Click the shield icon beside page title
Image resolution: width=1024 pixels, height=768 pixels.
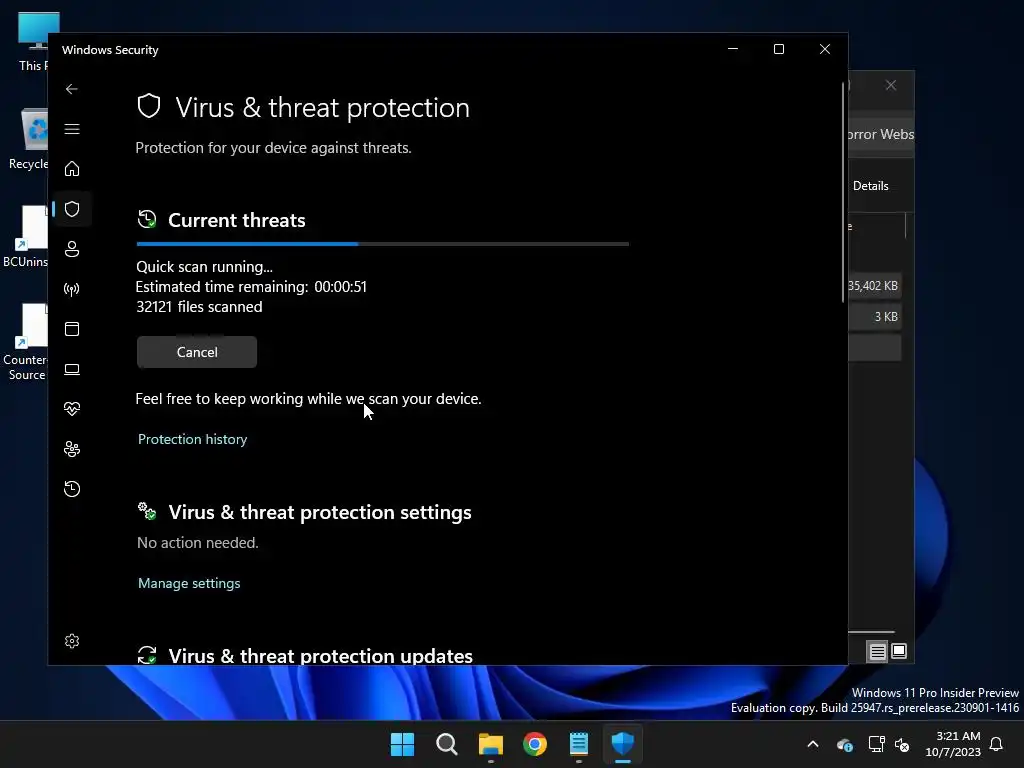149,106
